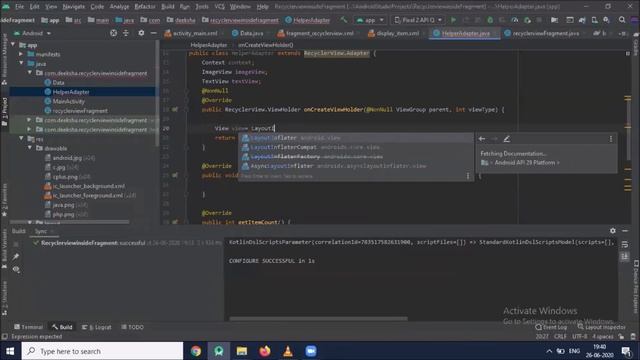Click the eye filter icon in Build panel sidebar
This screenshot has height=360, width=640.
[x=16, y=269]
